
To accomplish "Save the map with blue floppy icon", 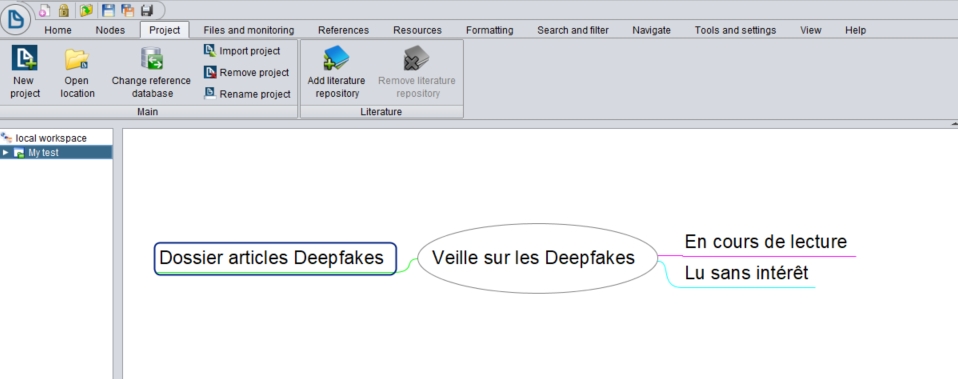I will (108, 10).
